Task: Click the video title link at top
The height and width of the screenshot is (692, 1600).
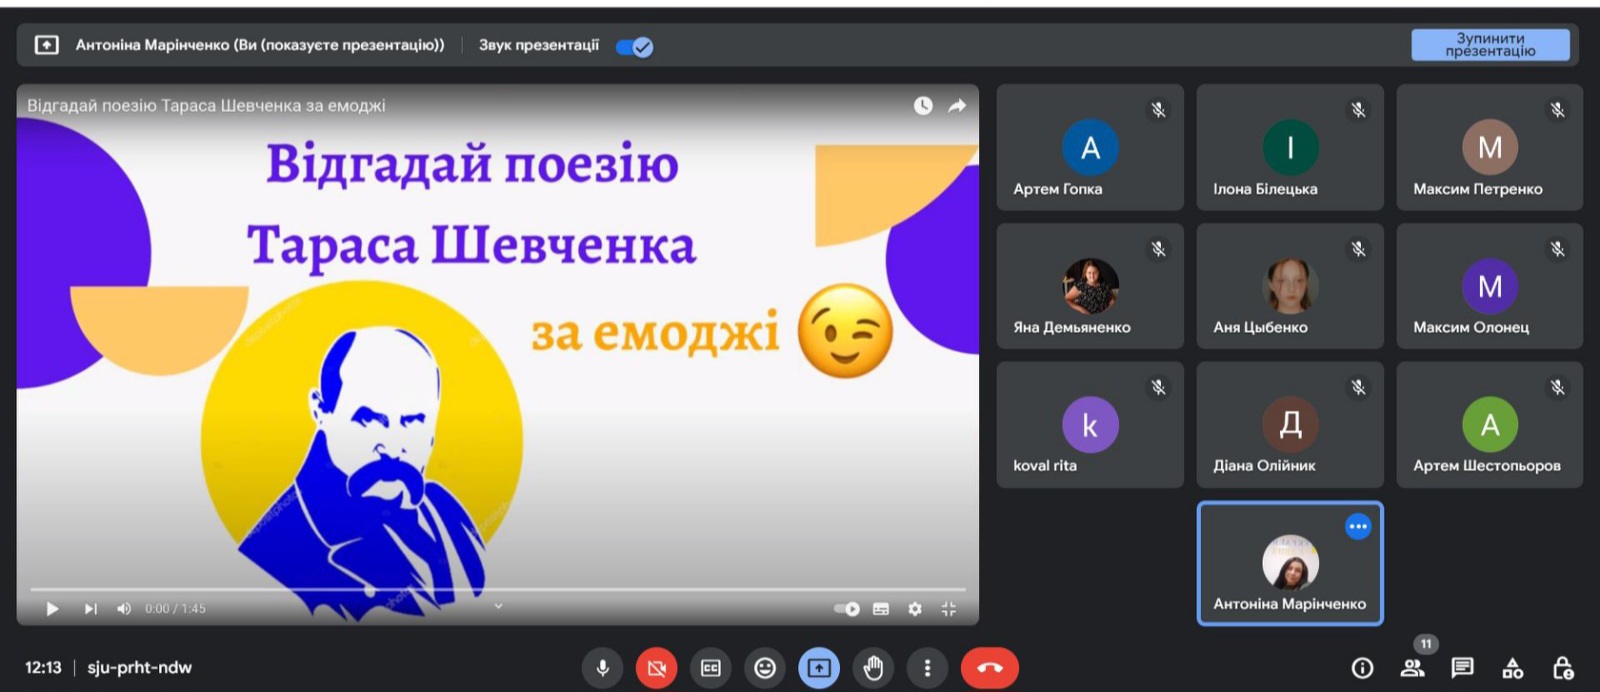Action: [x=206, y=106]
